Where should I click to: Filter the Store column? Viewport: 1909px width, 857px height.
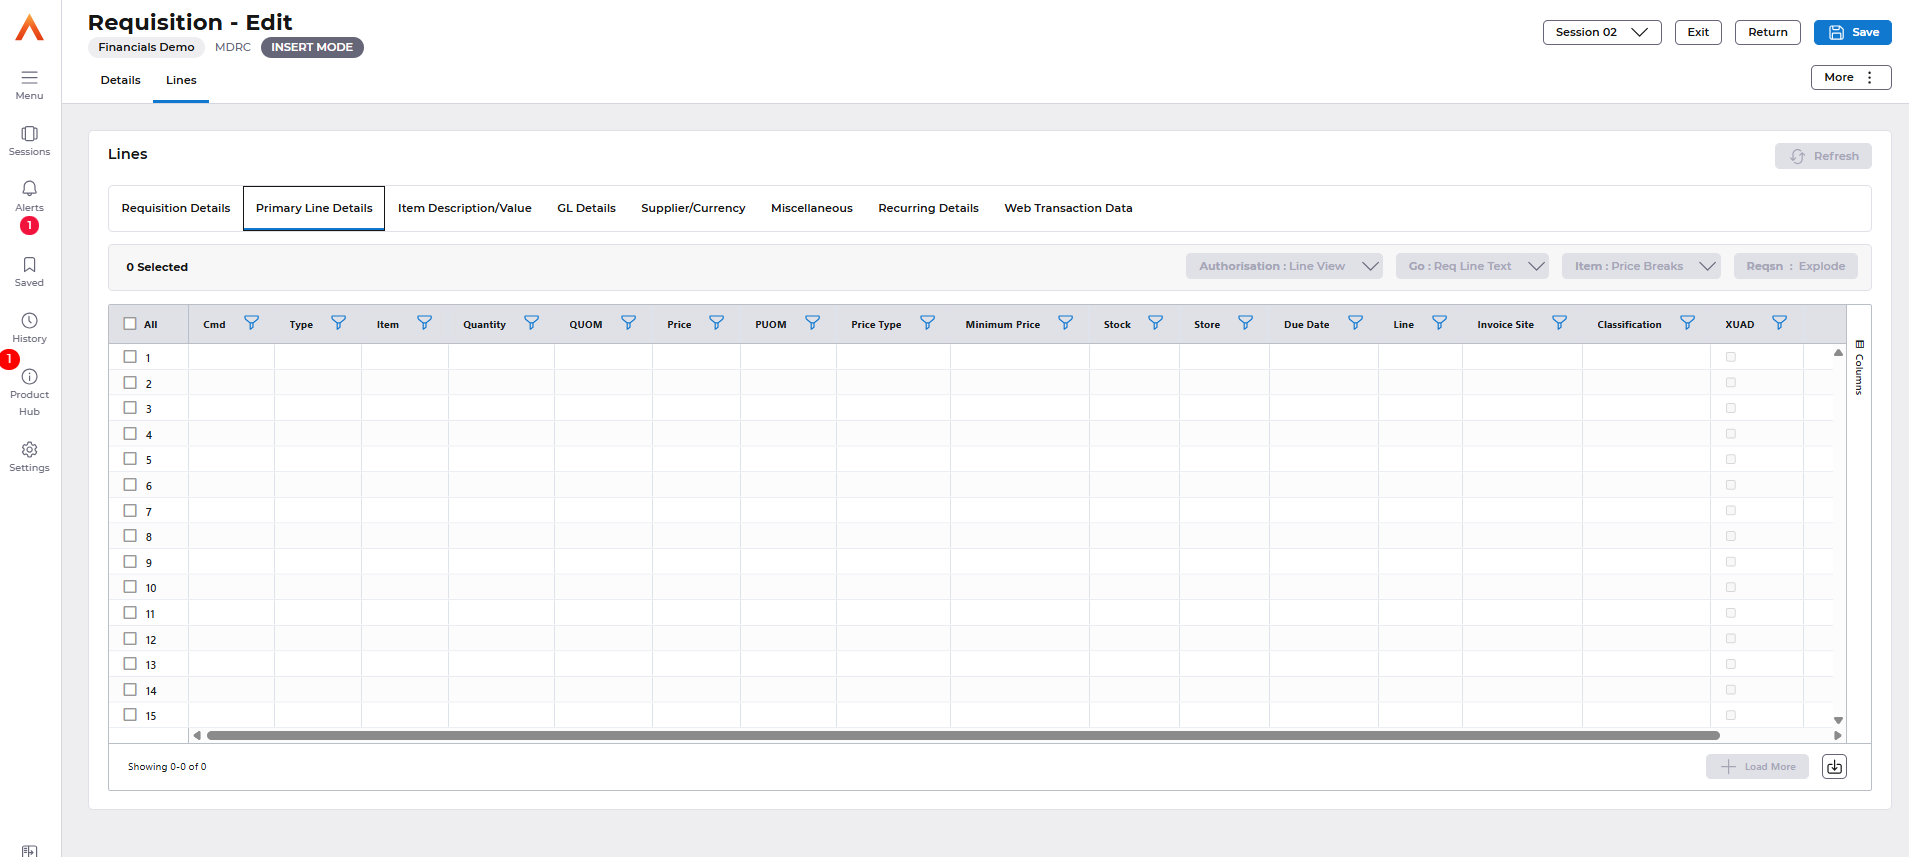pyautogui.click(x=1246, y=323)
